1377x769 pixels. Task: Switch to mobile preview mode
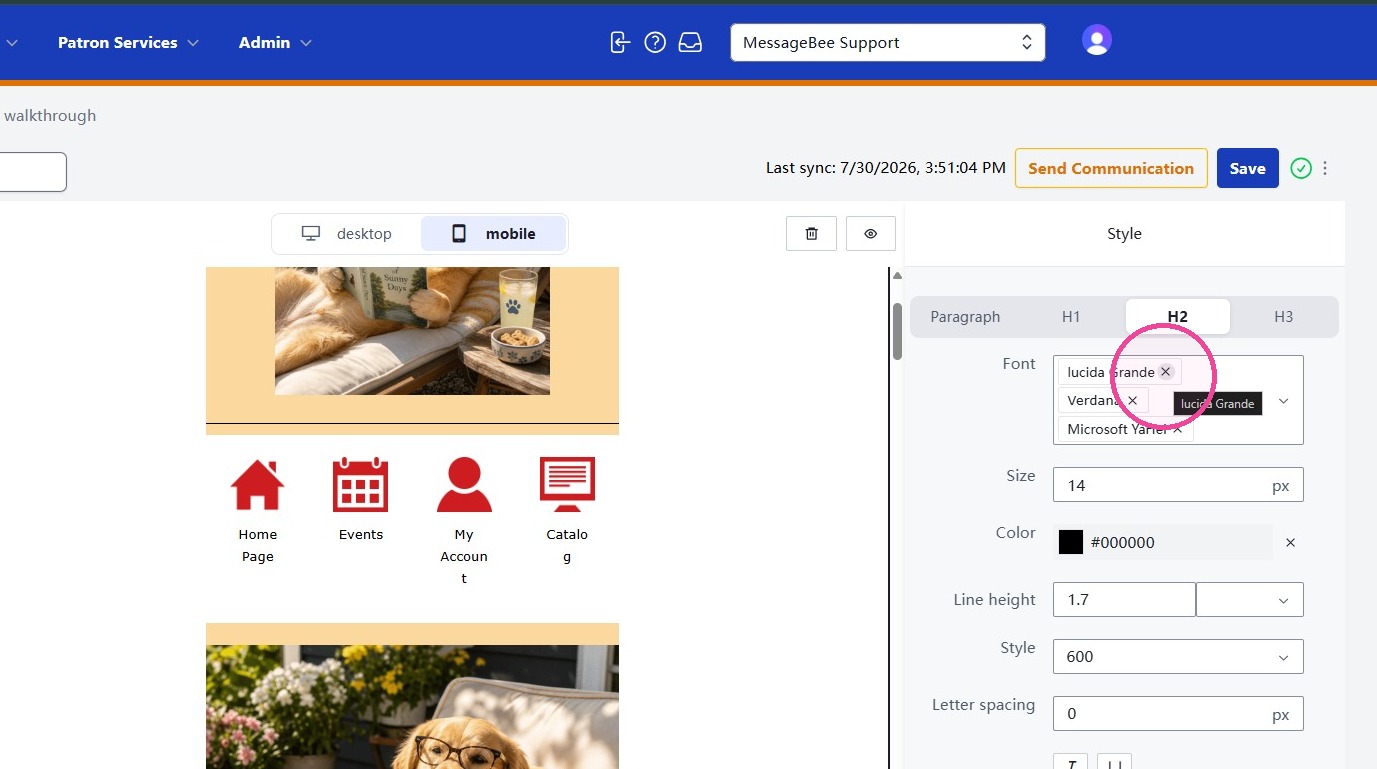(494, 233)
